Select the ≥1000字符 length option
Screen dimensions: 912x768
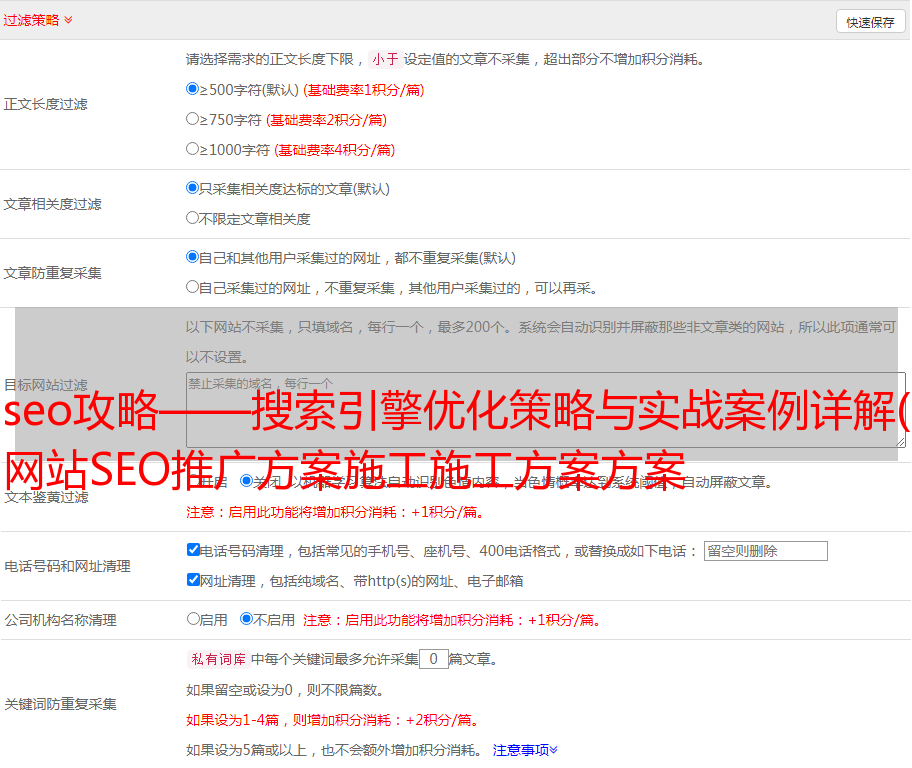(193, 149)
